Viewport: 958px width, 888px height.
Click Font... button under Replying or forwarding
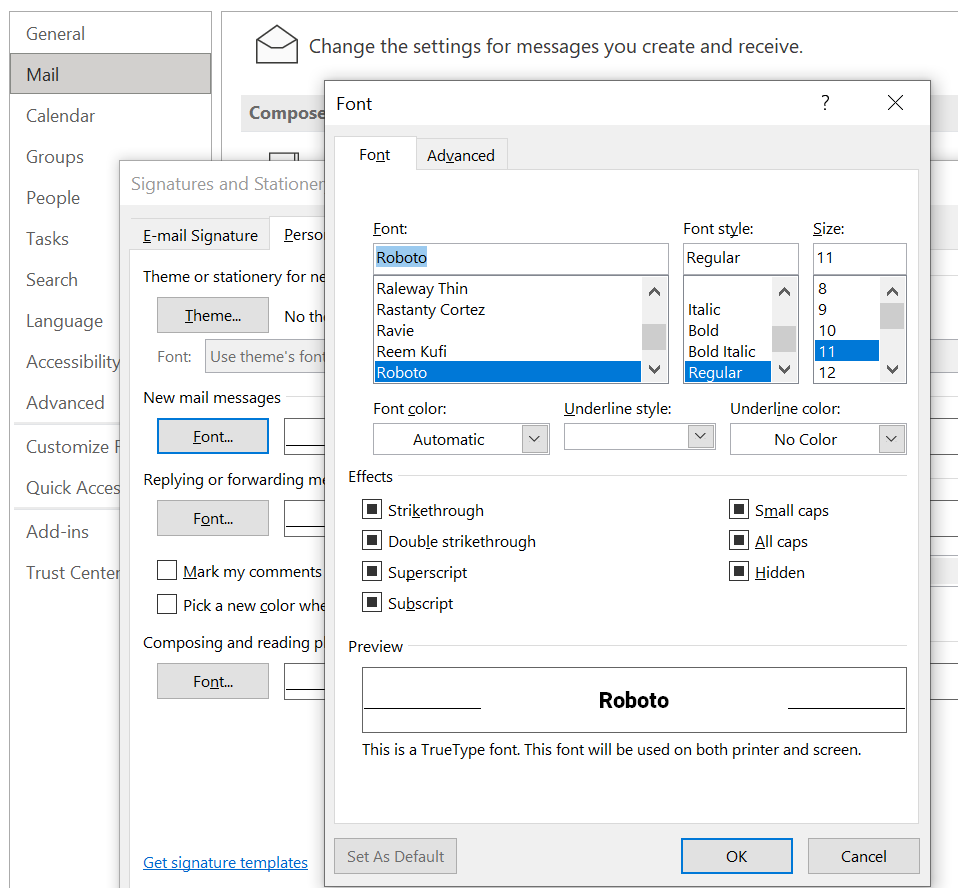coord(213,518)
